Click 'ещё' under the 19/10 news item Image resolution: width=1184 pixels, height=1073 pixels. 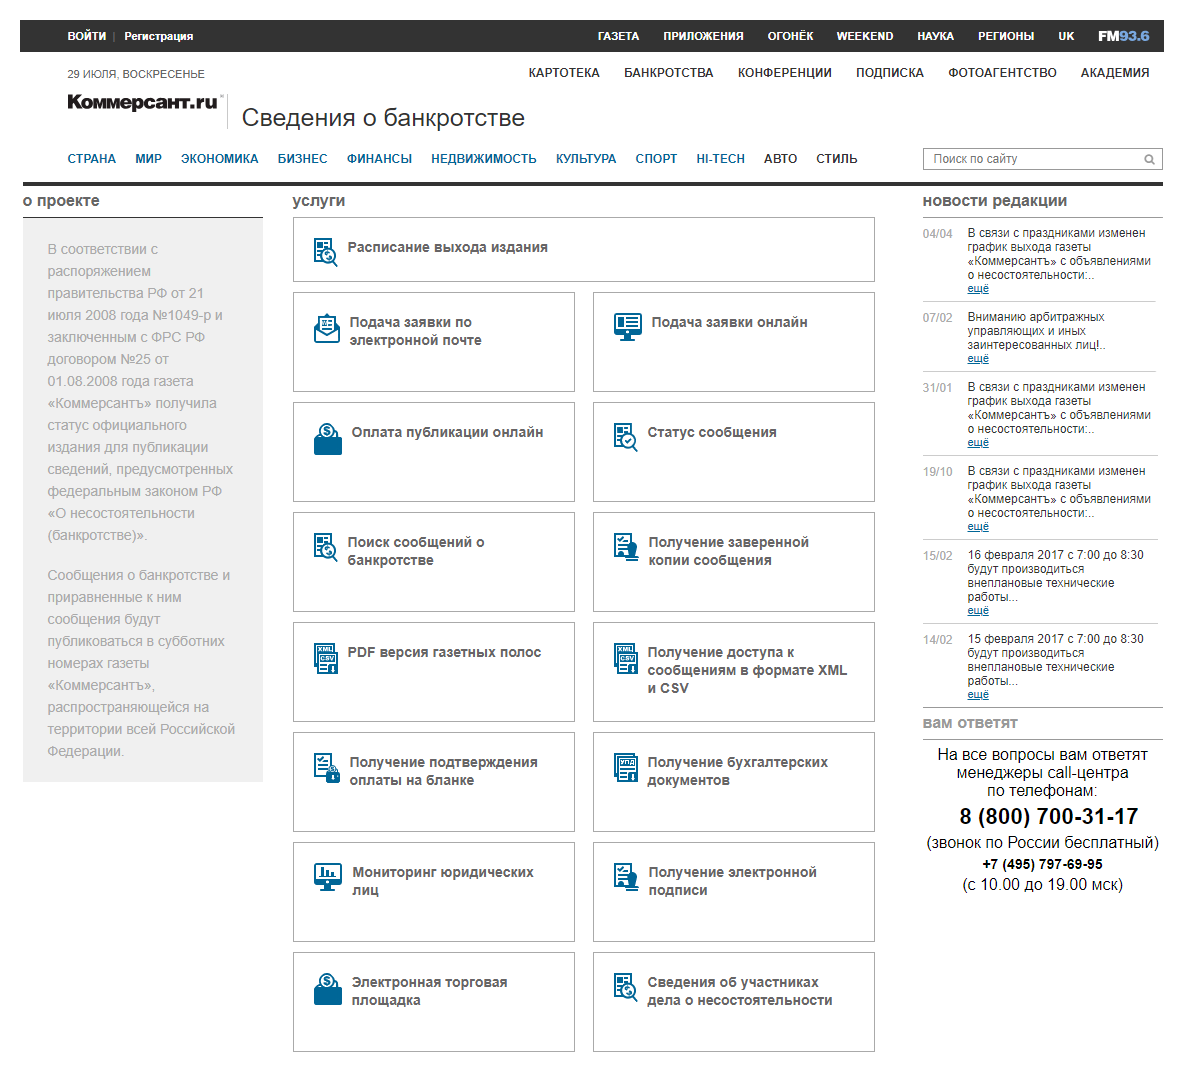click(x=978, y=526)
